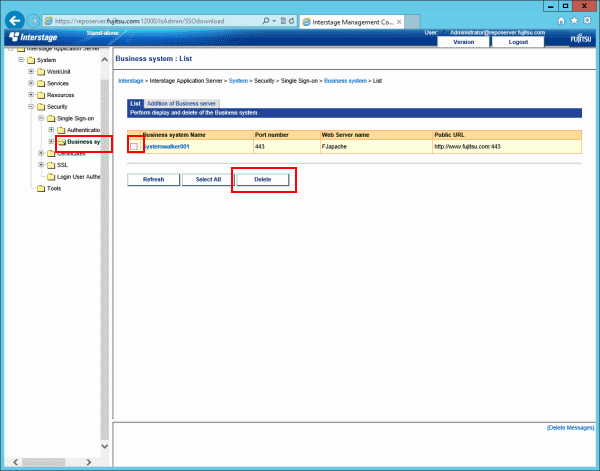Open the browser Tools gear icon
600x471 pixels.
click(x=587, y=21)
